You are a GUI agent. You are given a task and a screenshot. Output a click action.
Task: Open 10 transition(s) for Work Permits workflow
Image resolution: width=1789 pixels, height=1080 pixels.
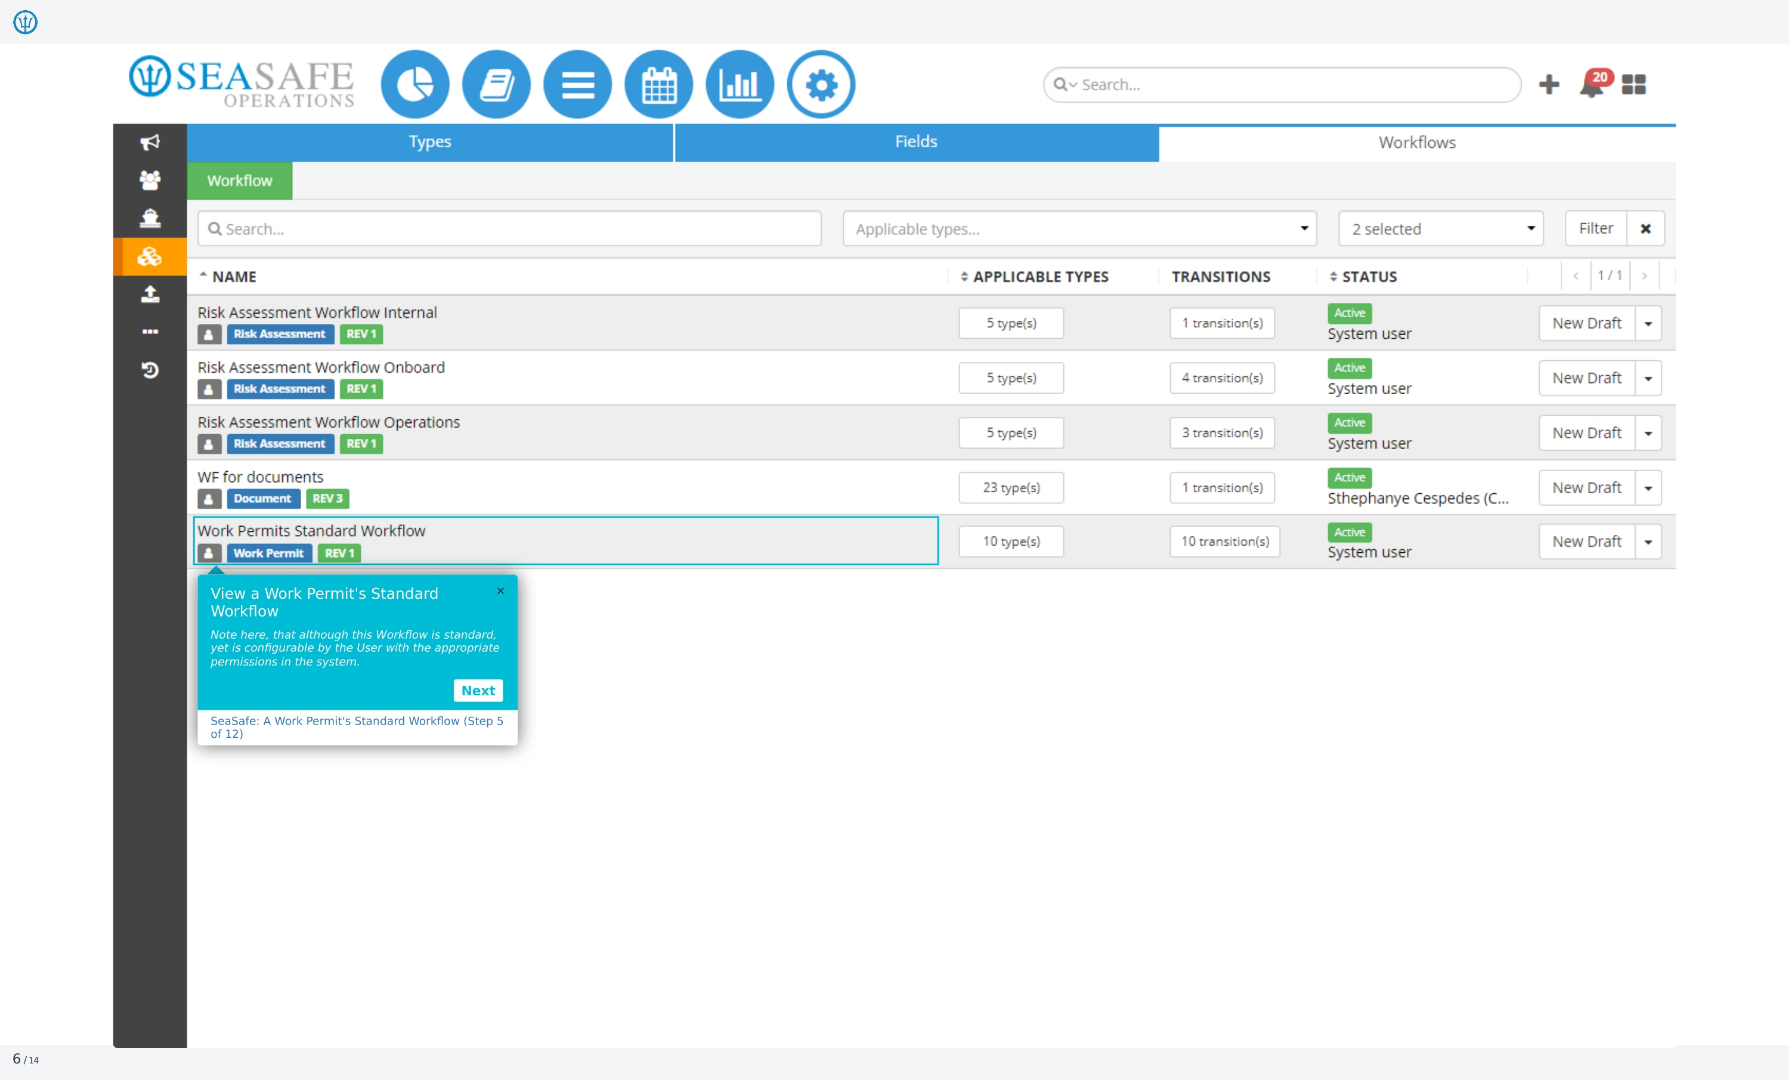[x=1225, y=542]
